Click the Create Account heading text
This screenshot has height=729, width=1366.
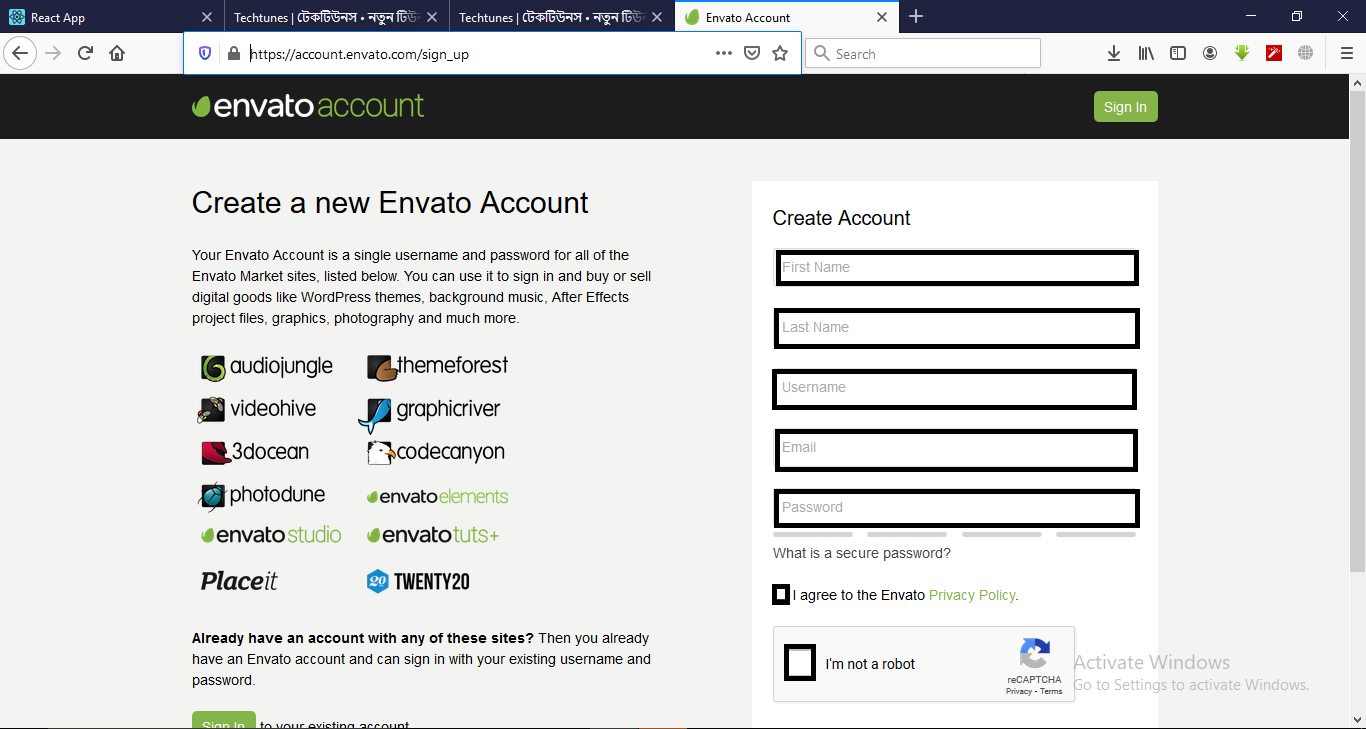[841, 218]
